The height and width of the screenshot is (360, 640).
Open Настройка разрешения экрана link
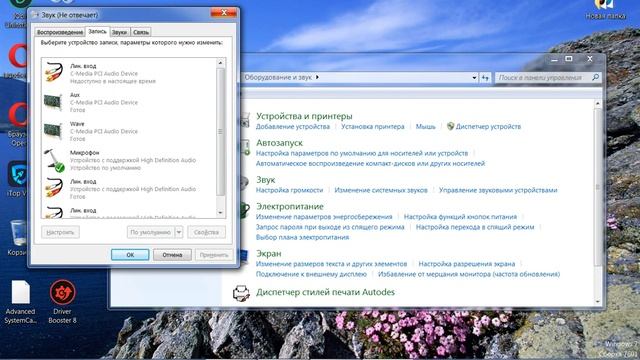coord(467,264)
